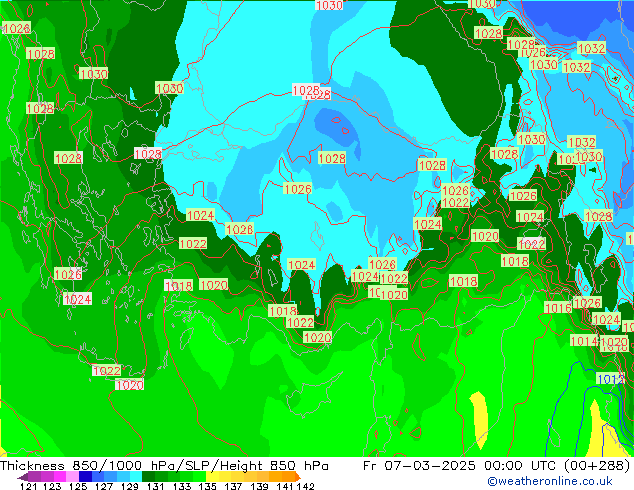Click the forecast date "Fr 07-03-2025 00:00 UTC (00+288)"
Viewport: 634px width, 490px height.
pyautogui.click(x=496, y=466)
